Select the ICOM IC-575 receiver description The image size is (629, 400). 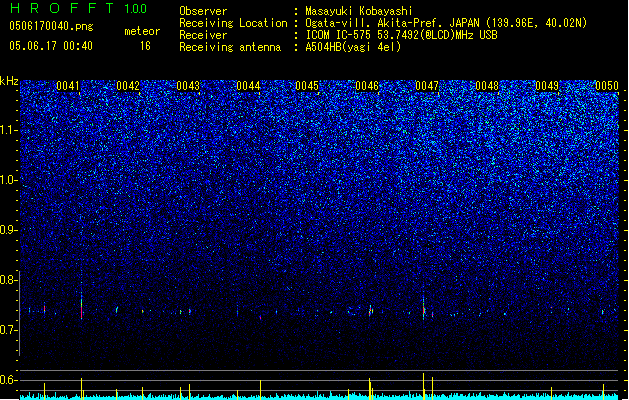click(401, 35)
